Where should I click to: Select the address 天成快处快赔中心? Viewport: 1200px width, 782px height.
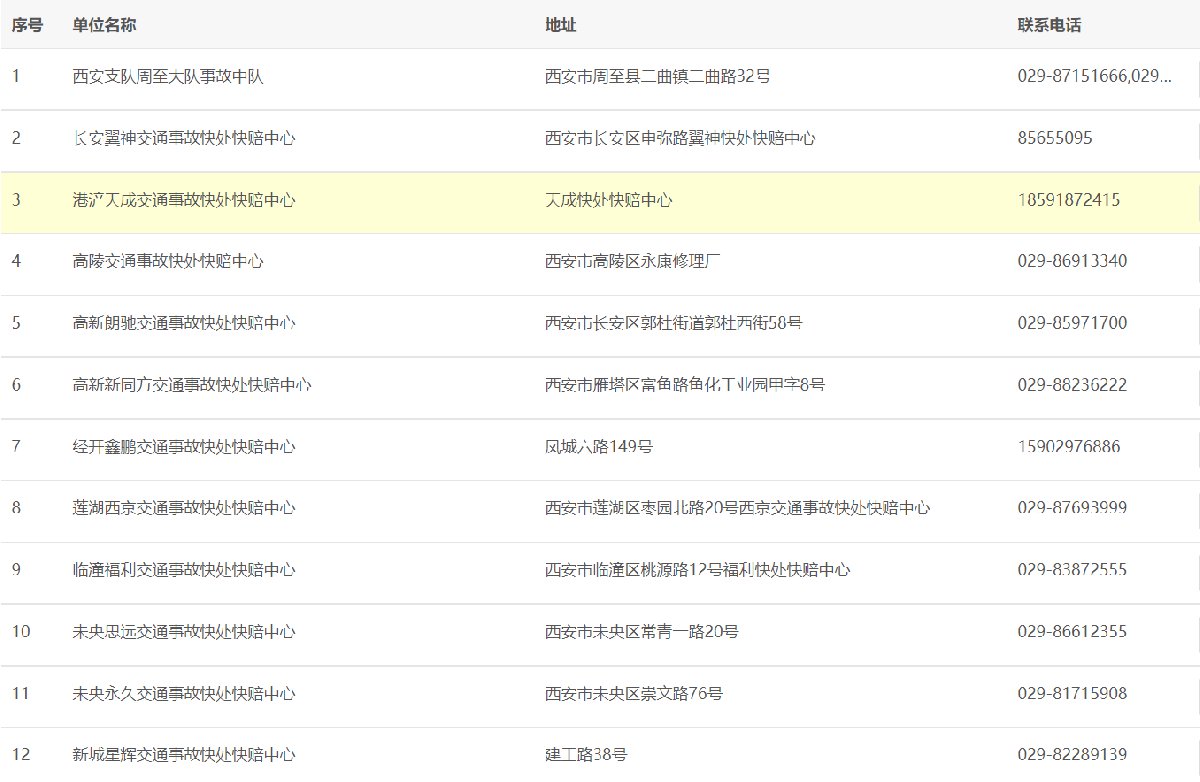(x=608, y=200)
